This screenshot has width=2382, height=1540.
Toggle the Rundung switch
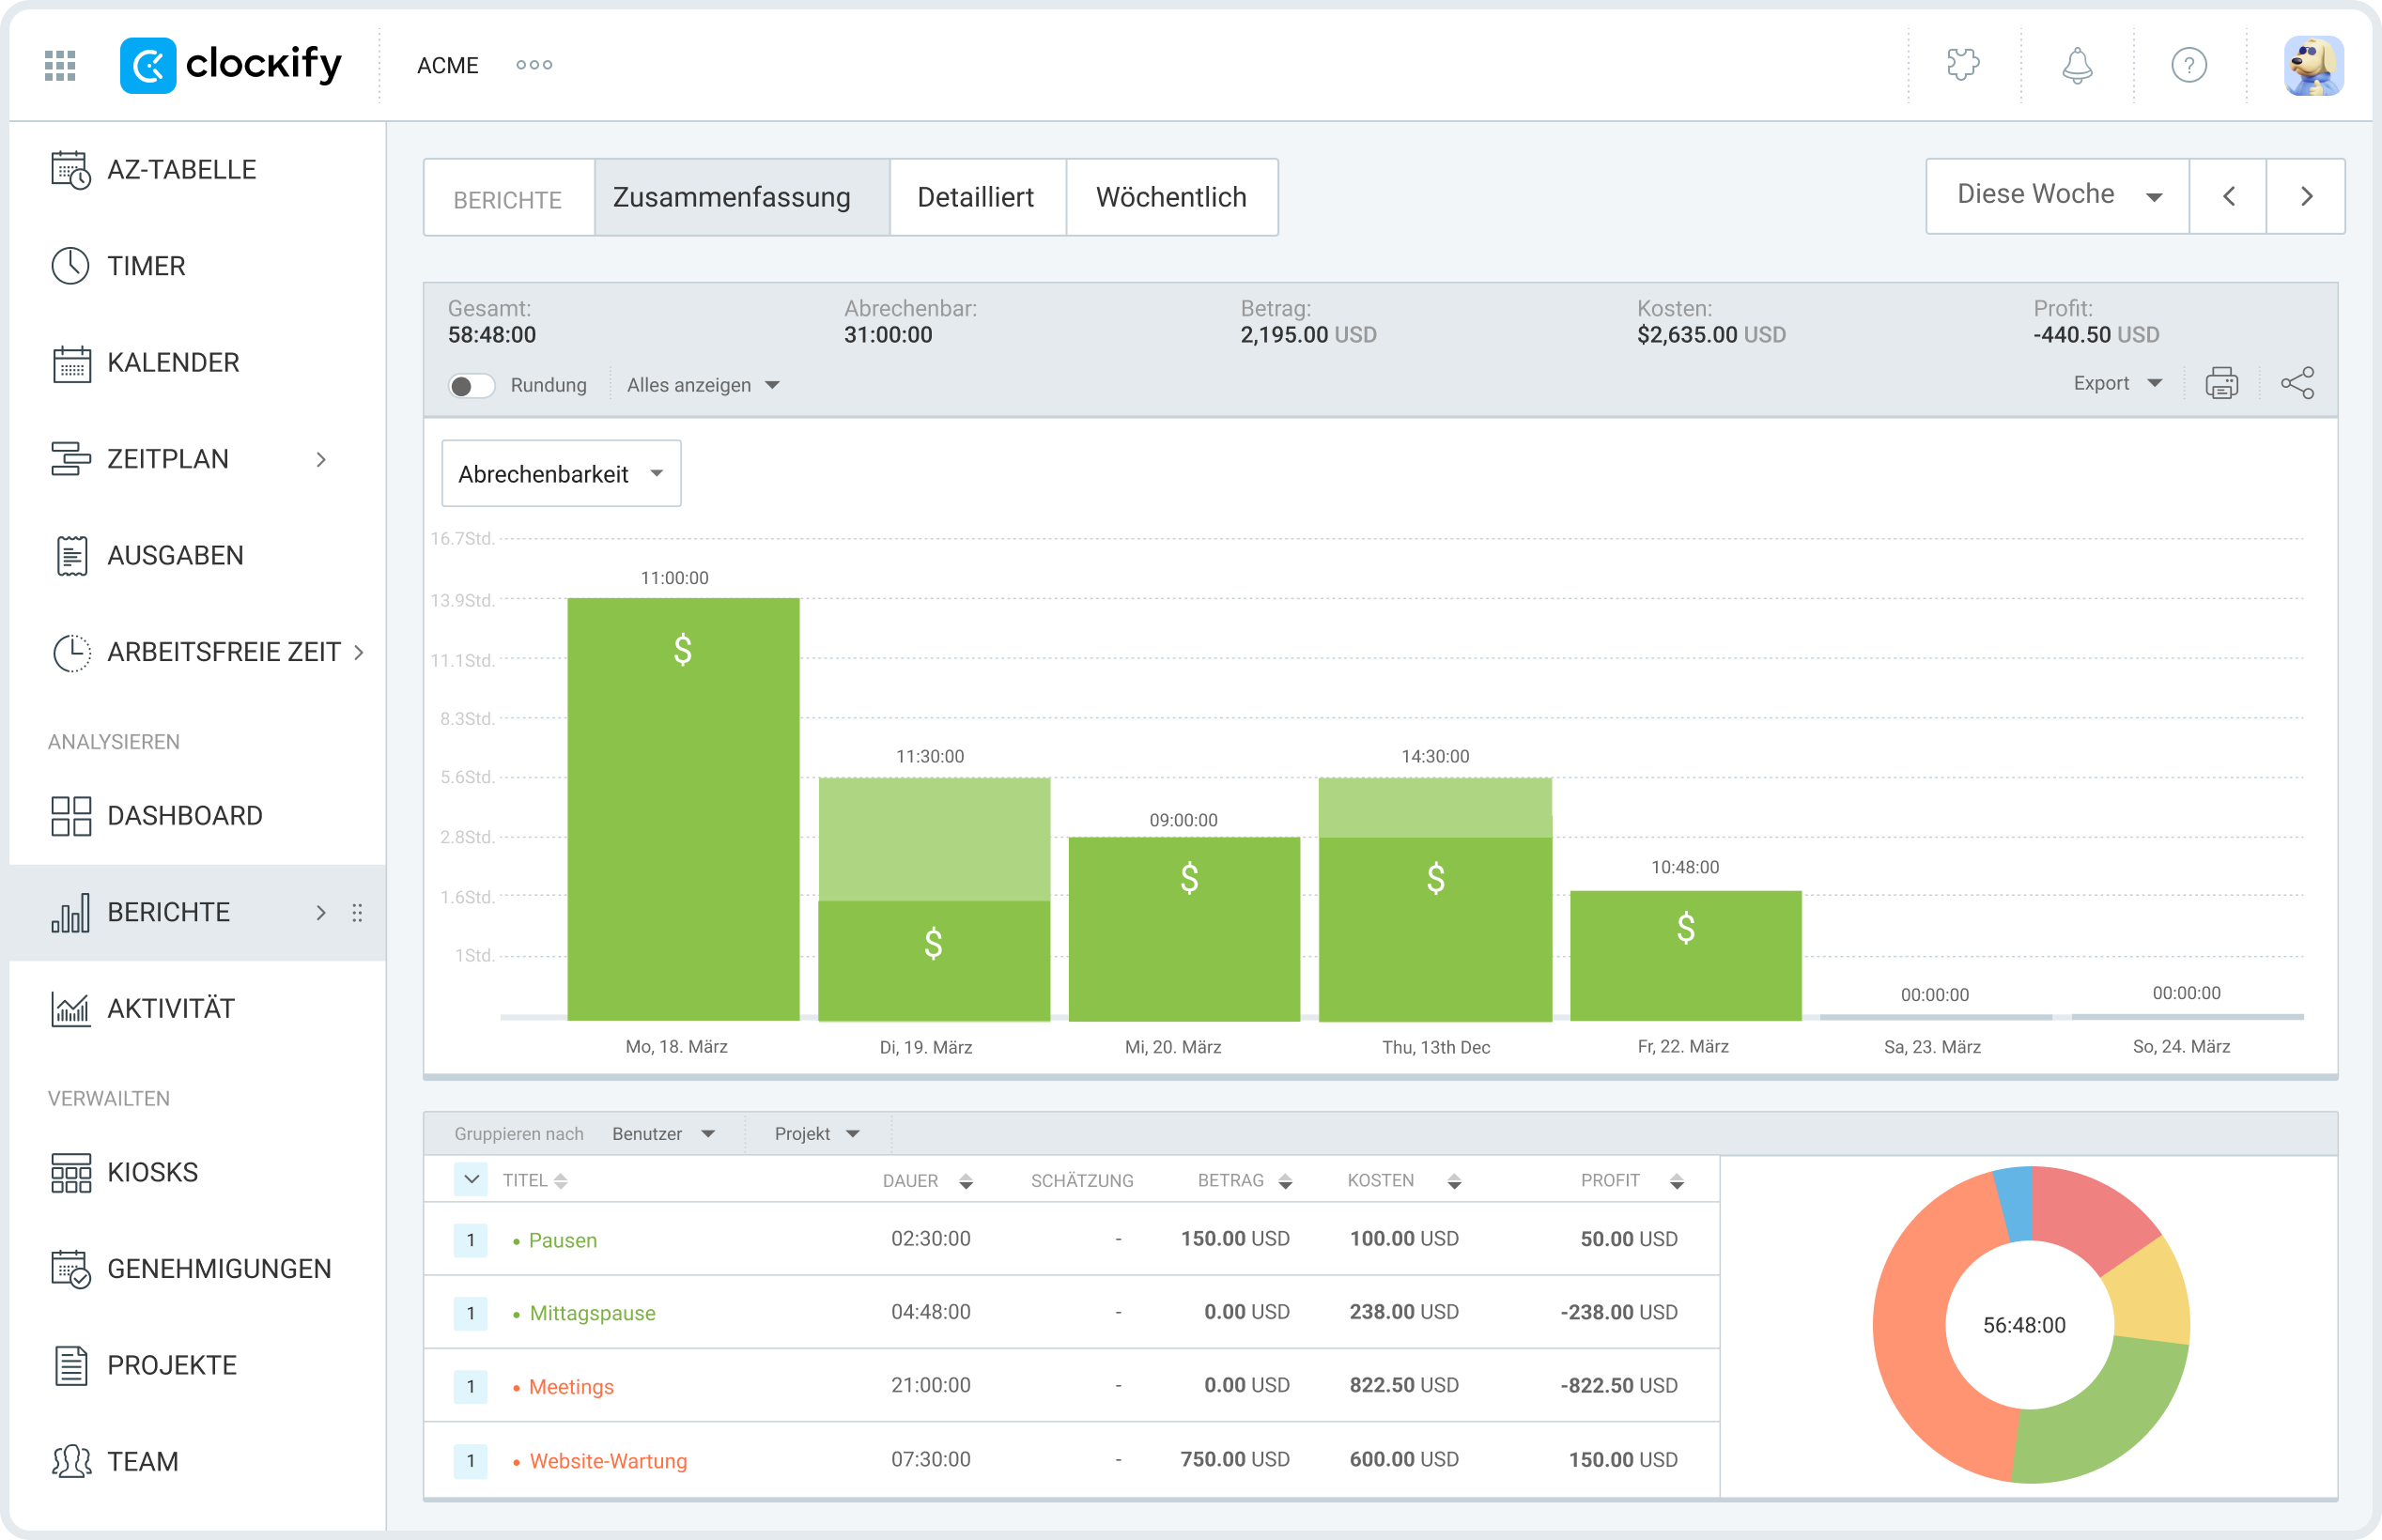(x=471, y=386)
